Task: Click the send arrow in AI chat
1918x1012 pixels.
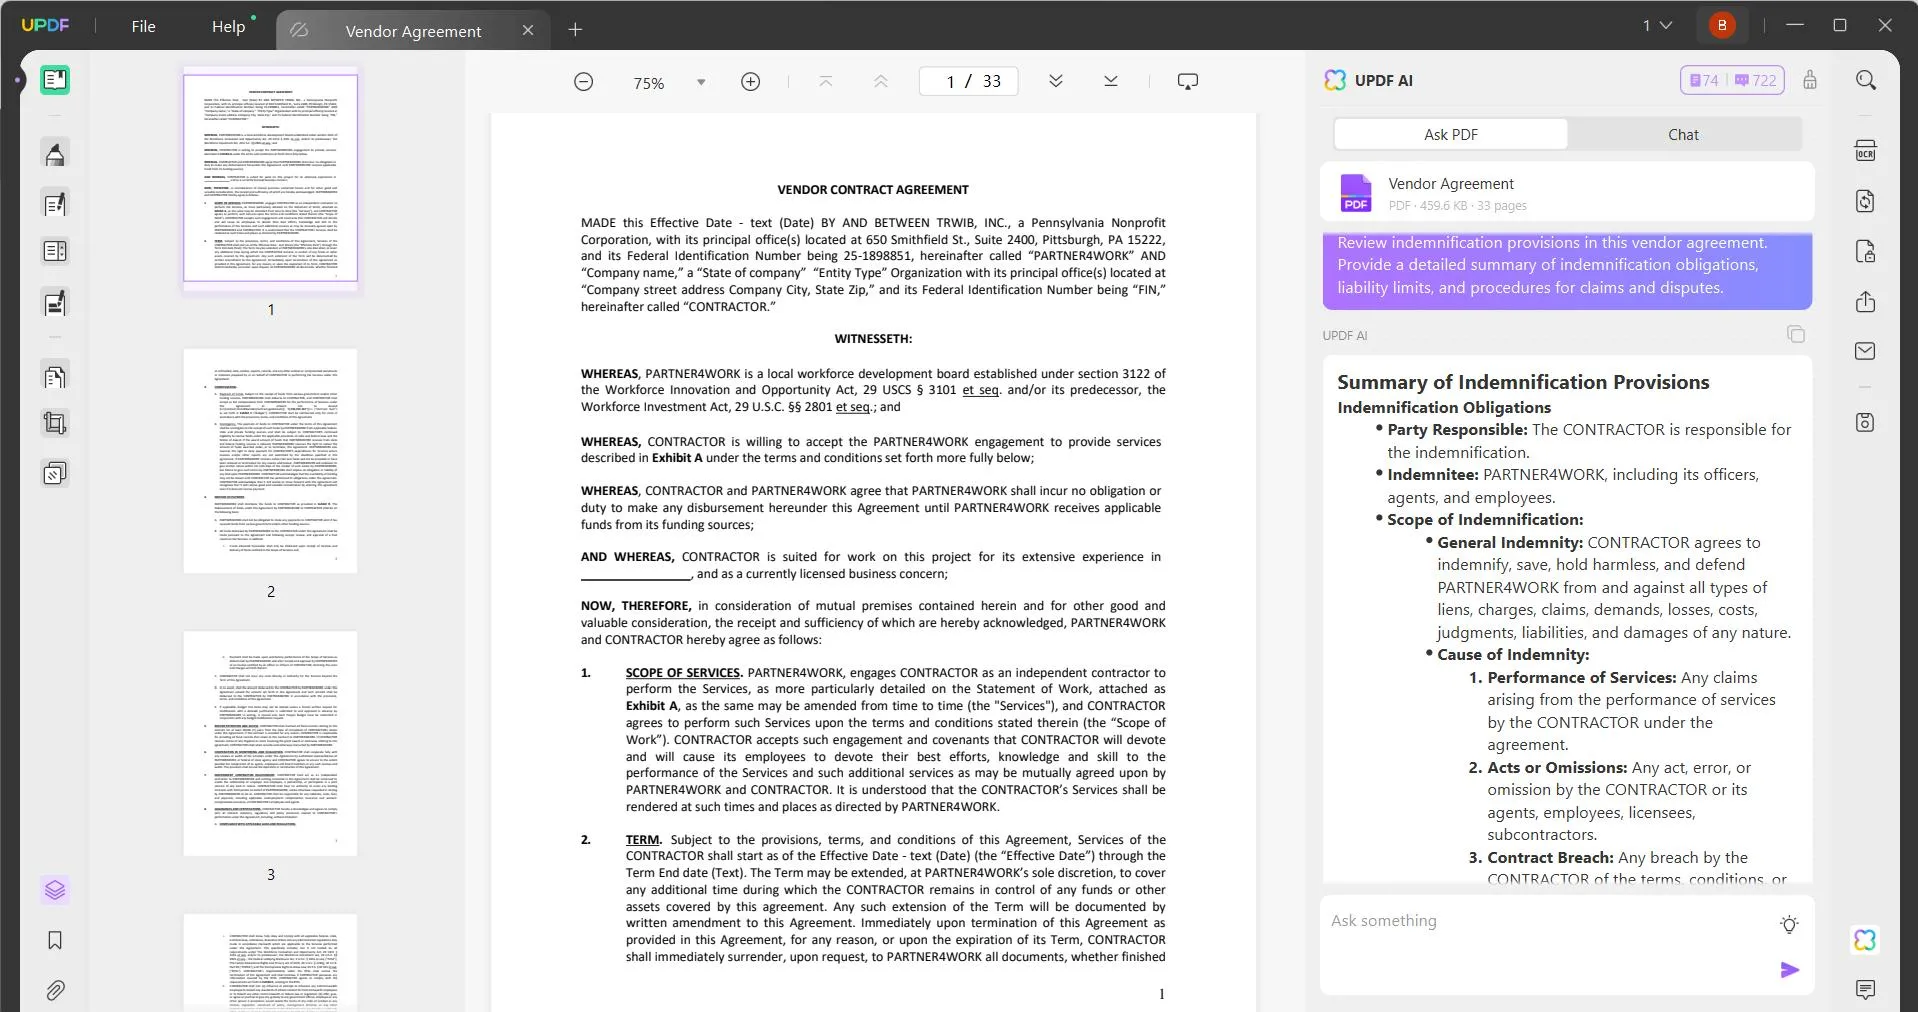Action: [x=1789, y=970]
